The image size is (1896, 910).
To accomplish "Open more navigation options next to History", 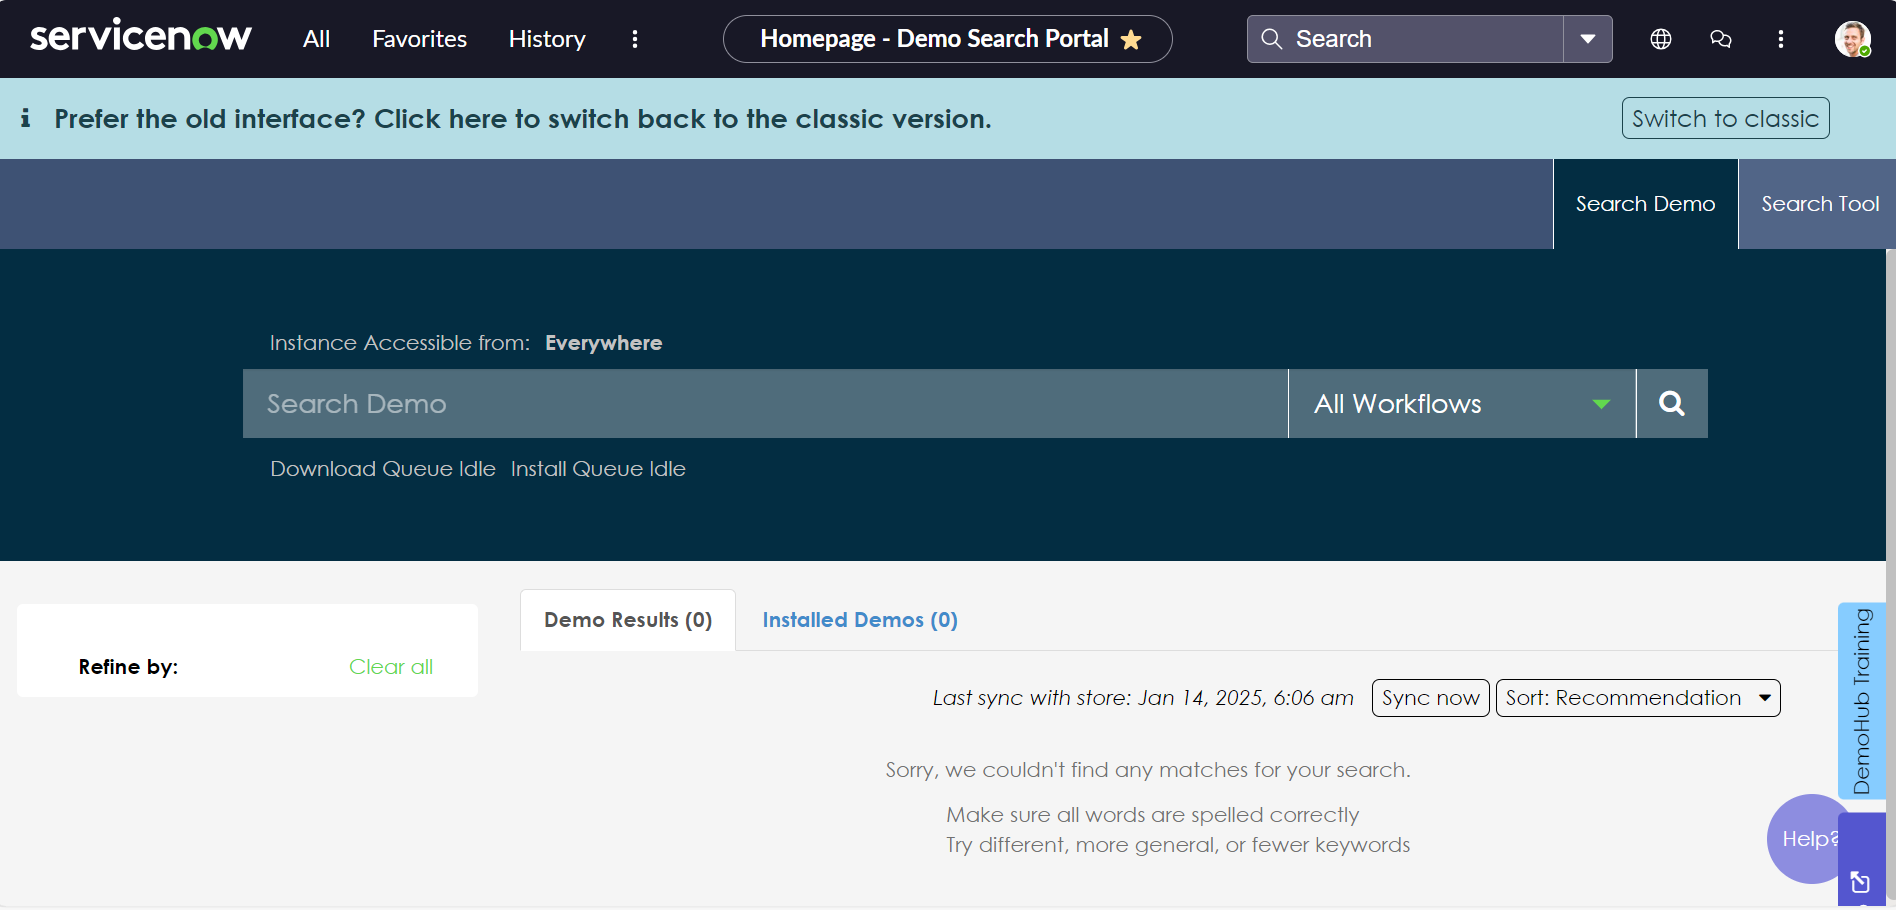I will pos(634,39).
